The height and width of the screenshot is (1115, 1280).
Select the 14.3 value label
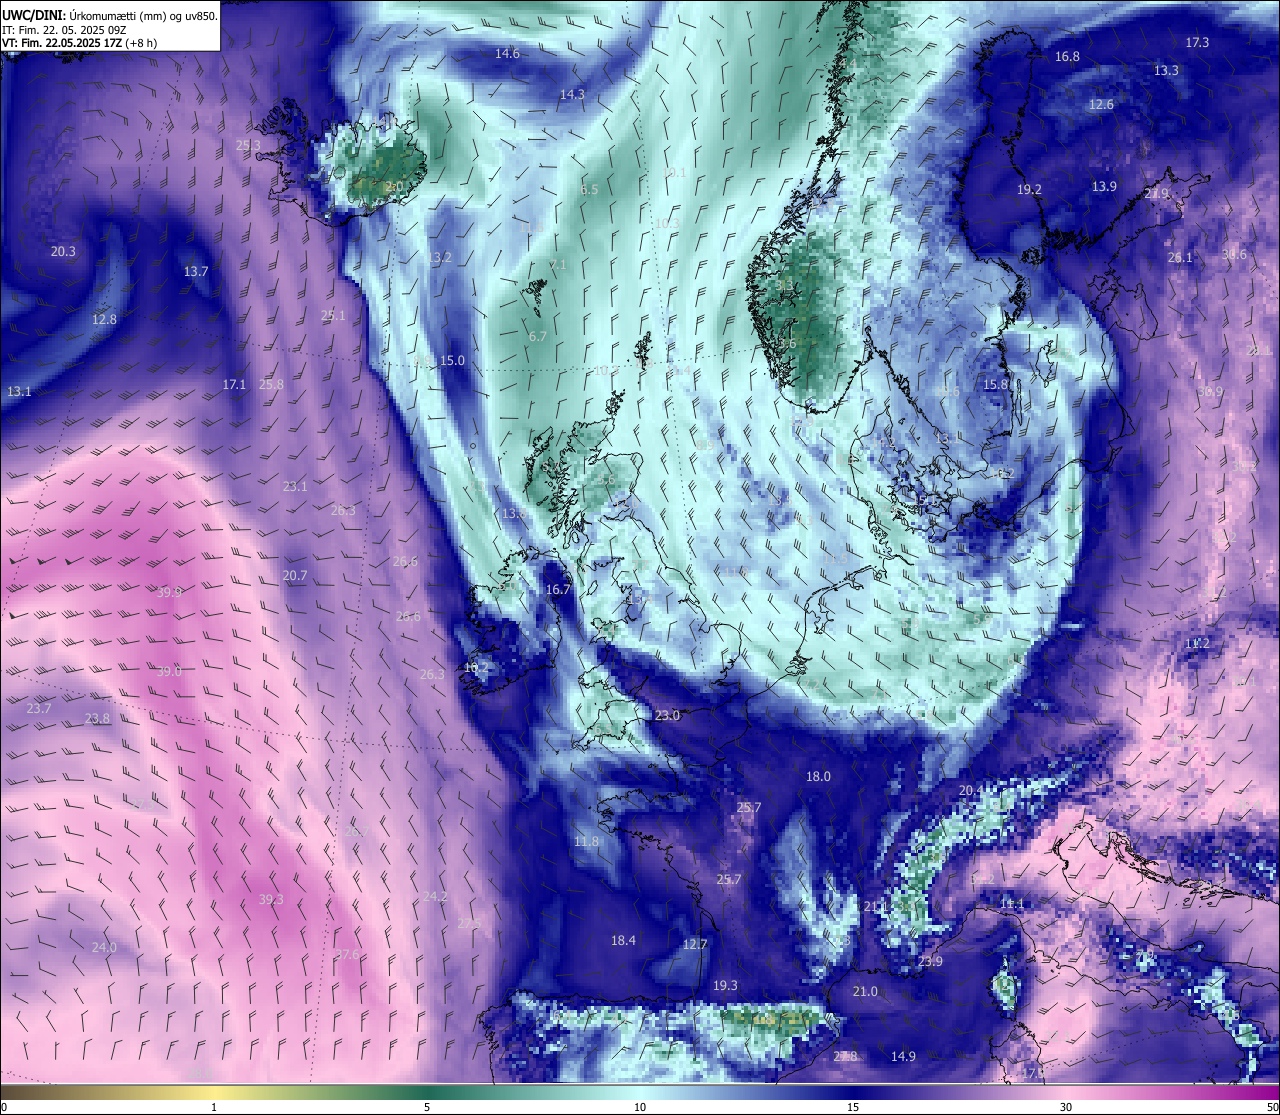(x=572, y=94)
